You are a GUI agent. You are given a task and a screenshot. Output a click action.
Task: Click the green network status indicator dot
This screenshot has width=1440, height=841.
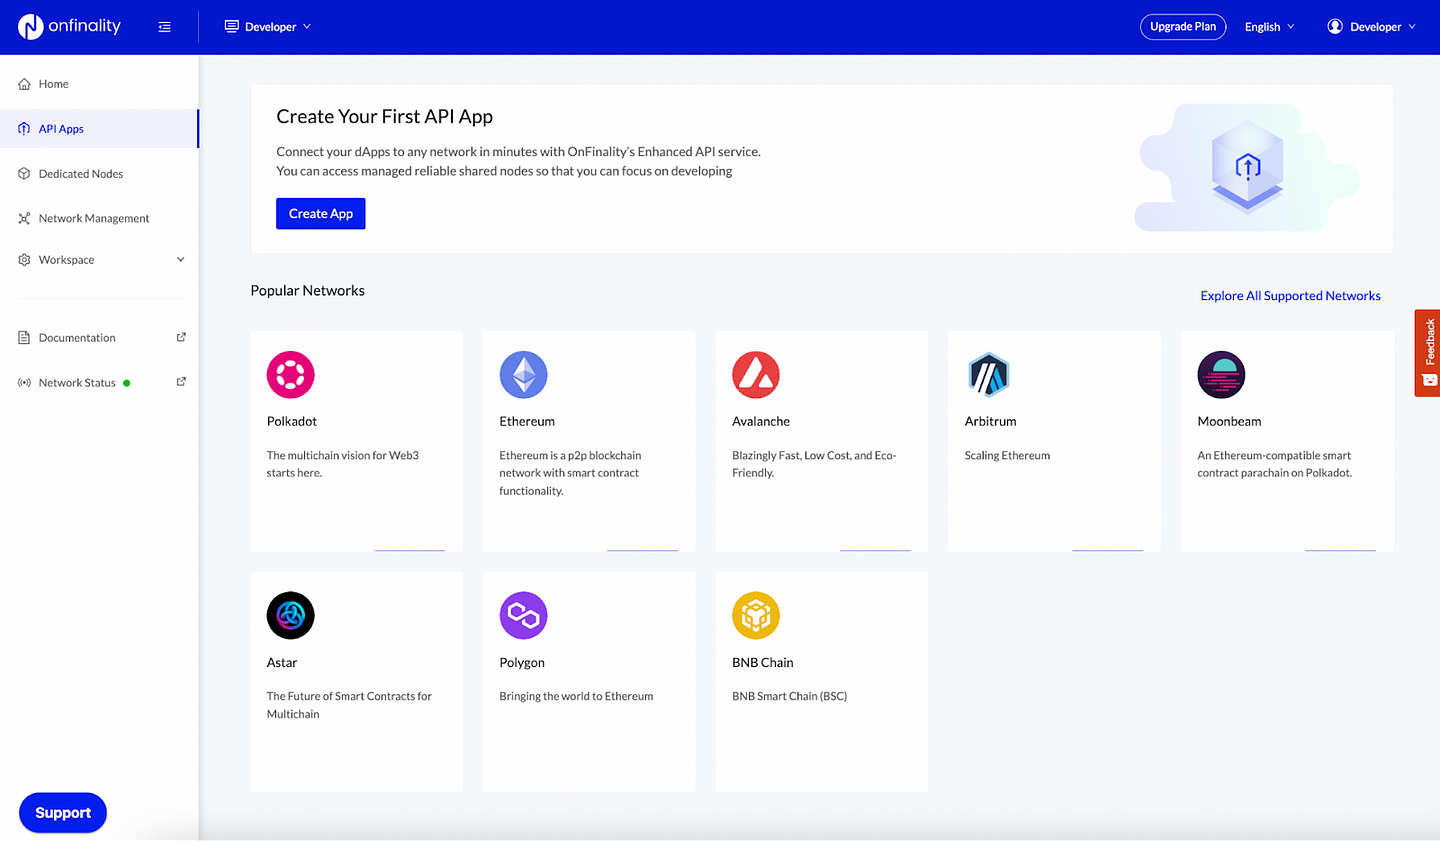(x=127, y=383)
